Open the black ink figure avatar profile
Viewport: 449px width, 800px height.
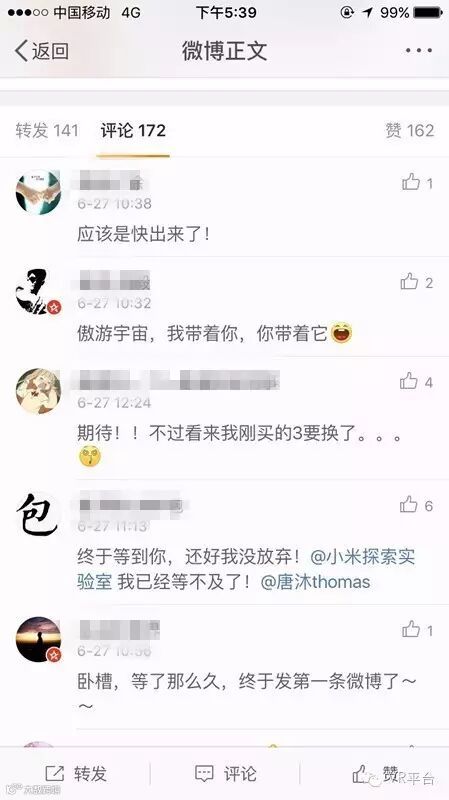coord(38,291)
